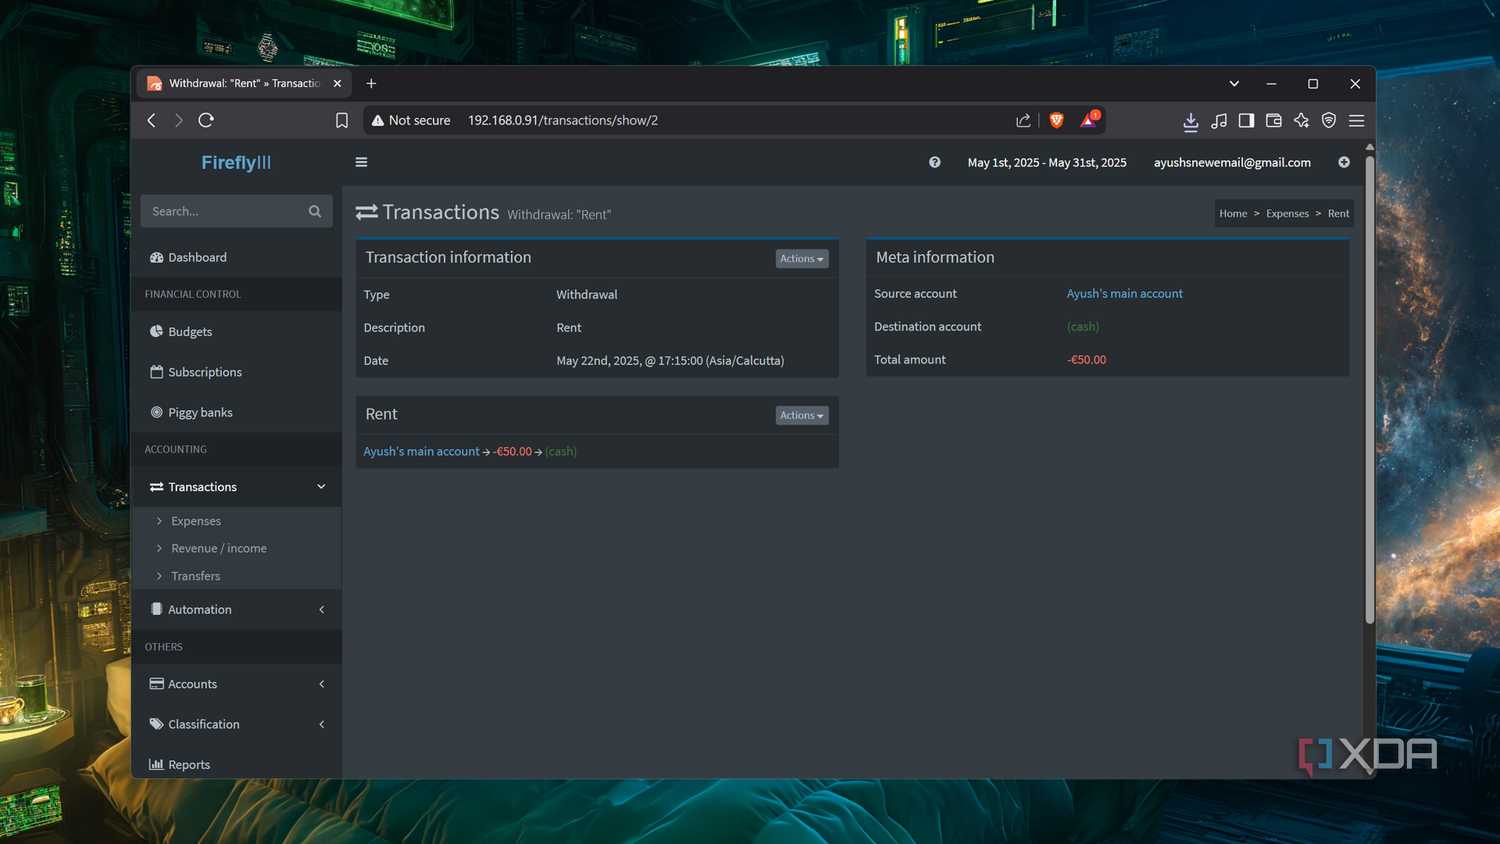
Task: Click the browser back arrow
Action: [152, 120]
